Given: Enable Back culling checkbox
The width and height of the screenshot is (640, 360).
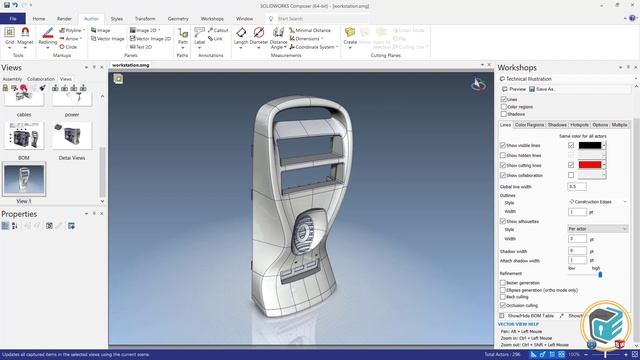Looking at the screenshot, I should [x=503, y=297].
